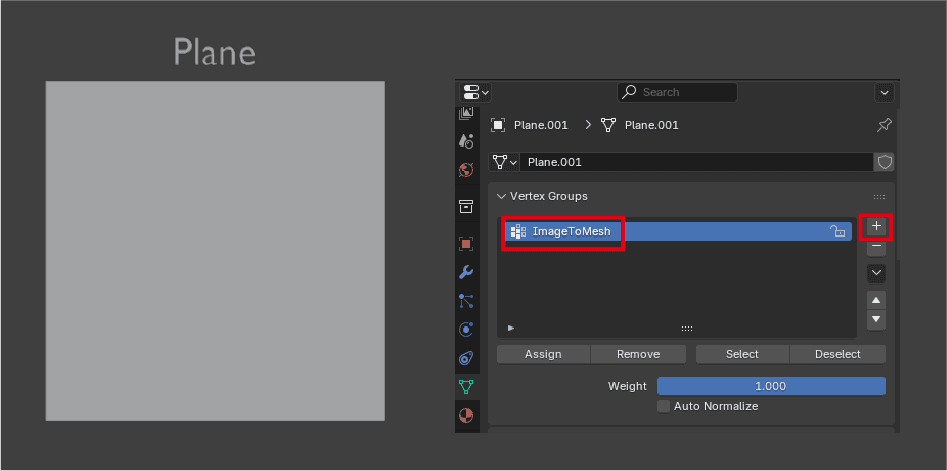Enable the Auto Normalize checkbox
The height and width of the screenshot is (471, 947).
pyautogui.click(x=663, y=406)
